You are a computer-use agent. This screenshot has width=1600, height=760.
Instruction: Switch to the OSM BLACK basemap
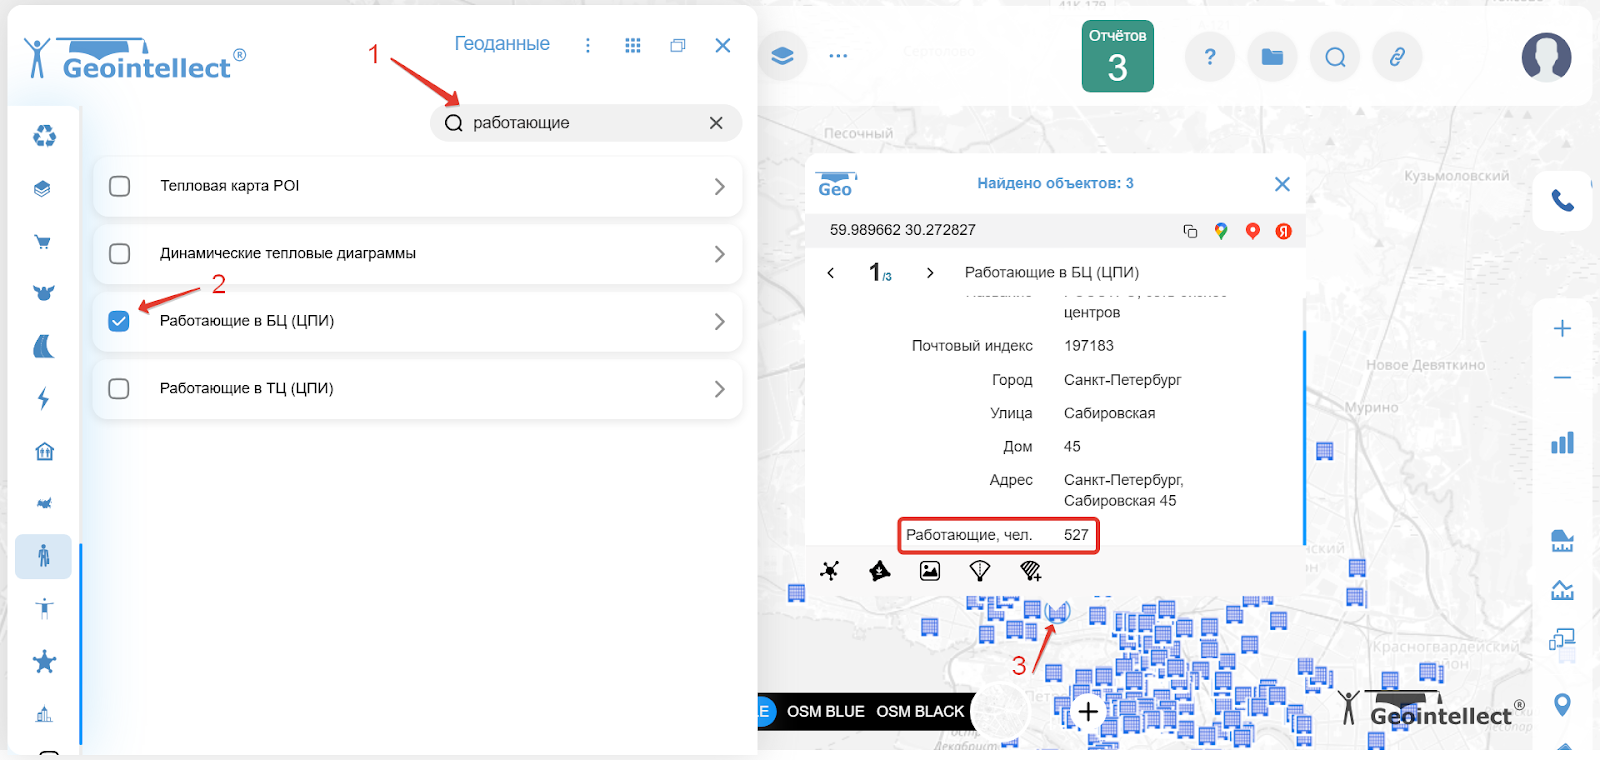pos(920,711)
